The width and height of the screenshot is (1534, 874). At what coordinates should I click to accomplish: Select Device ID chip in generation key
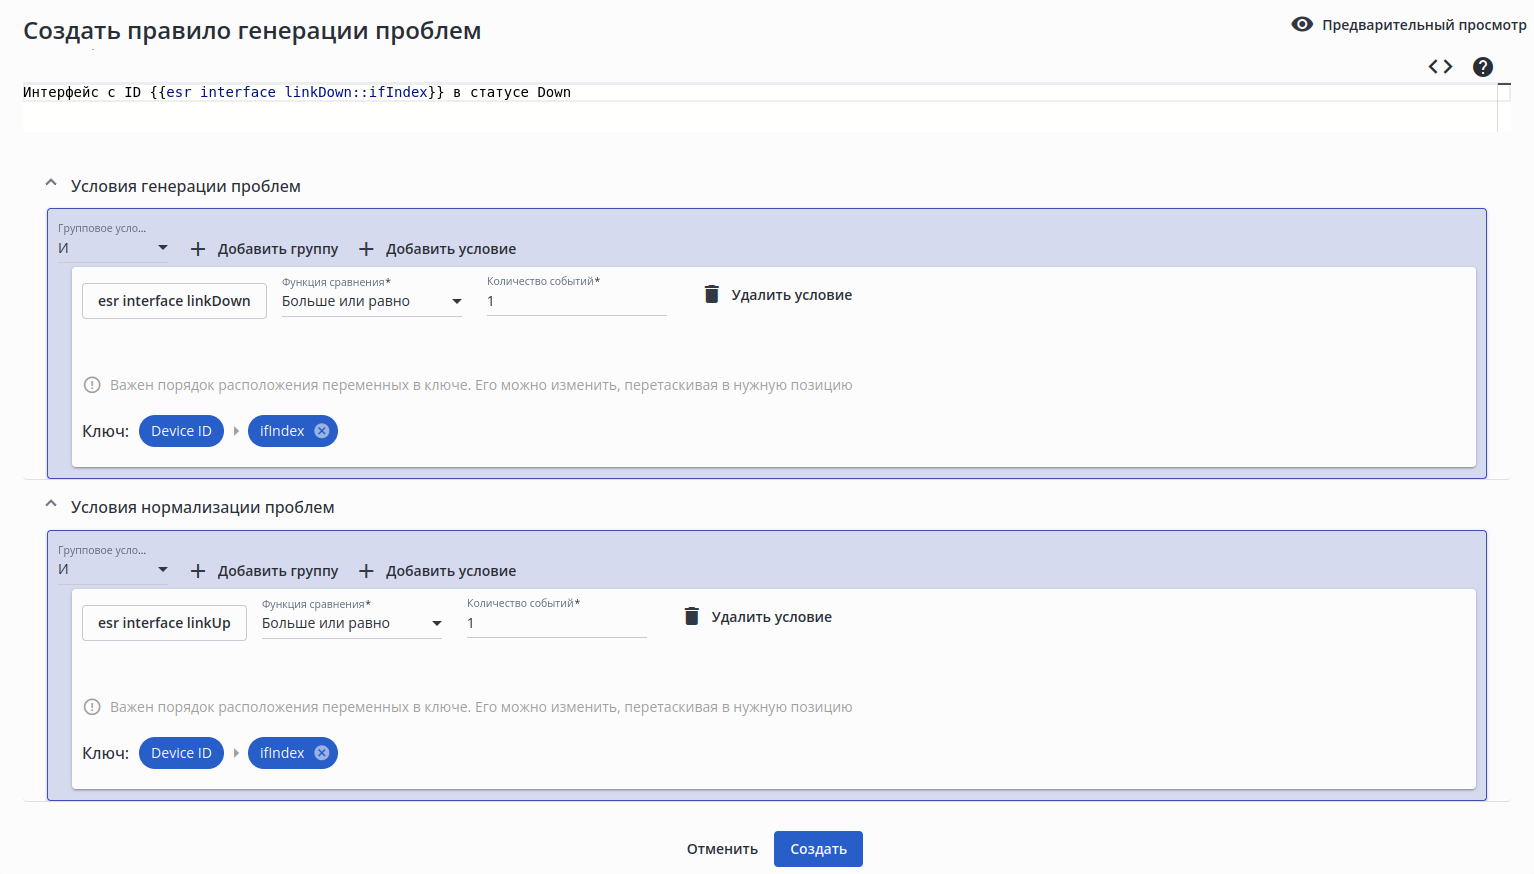pyautogui.click(x=181, y=431)
